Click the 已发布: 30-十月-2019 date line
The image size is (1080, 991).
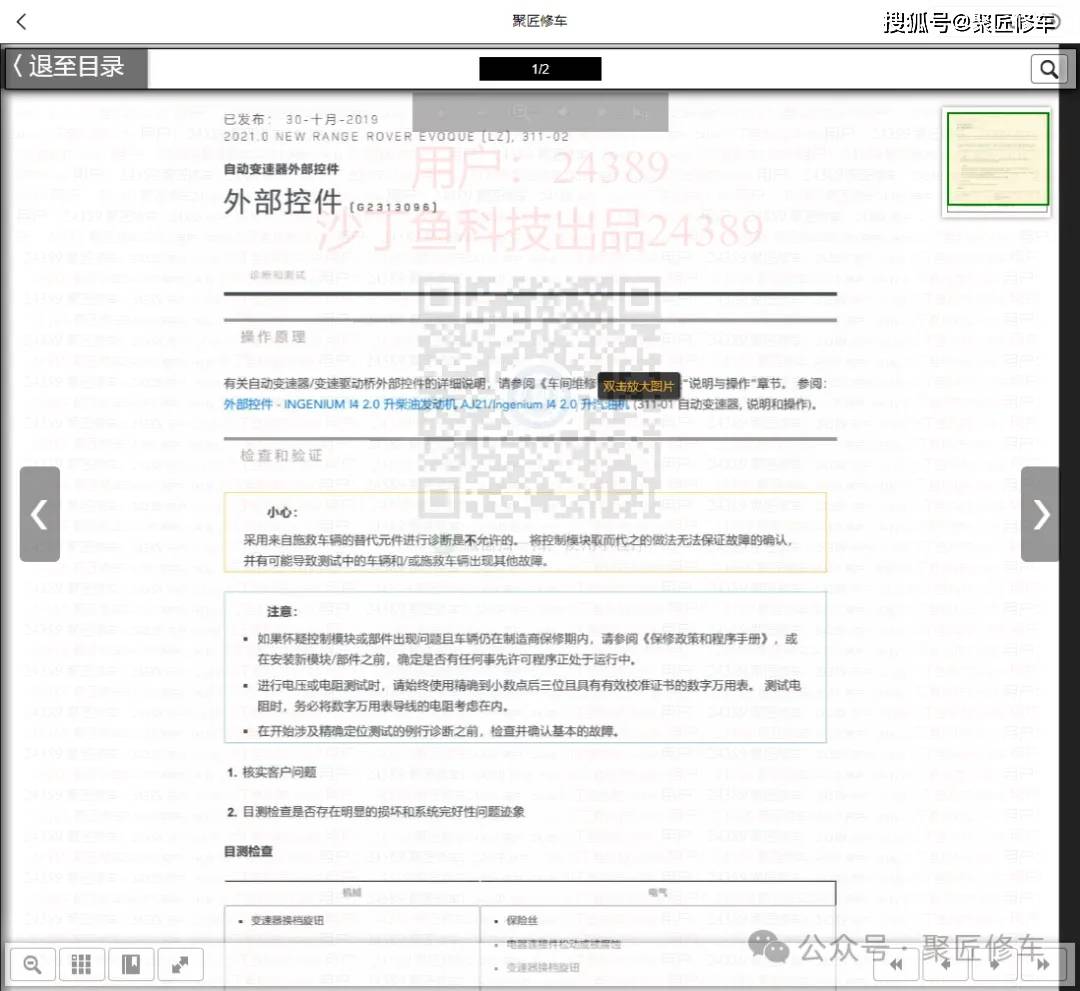(x=301, y=119)
